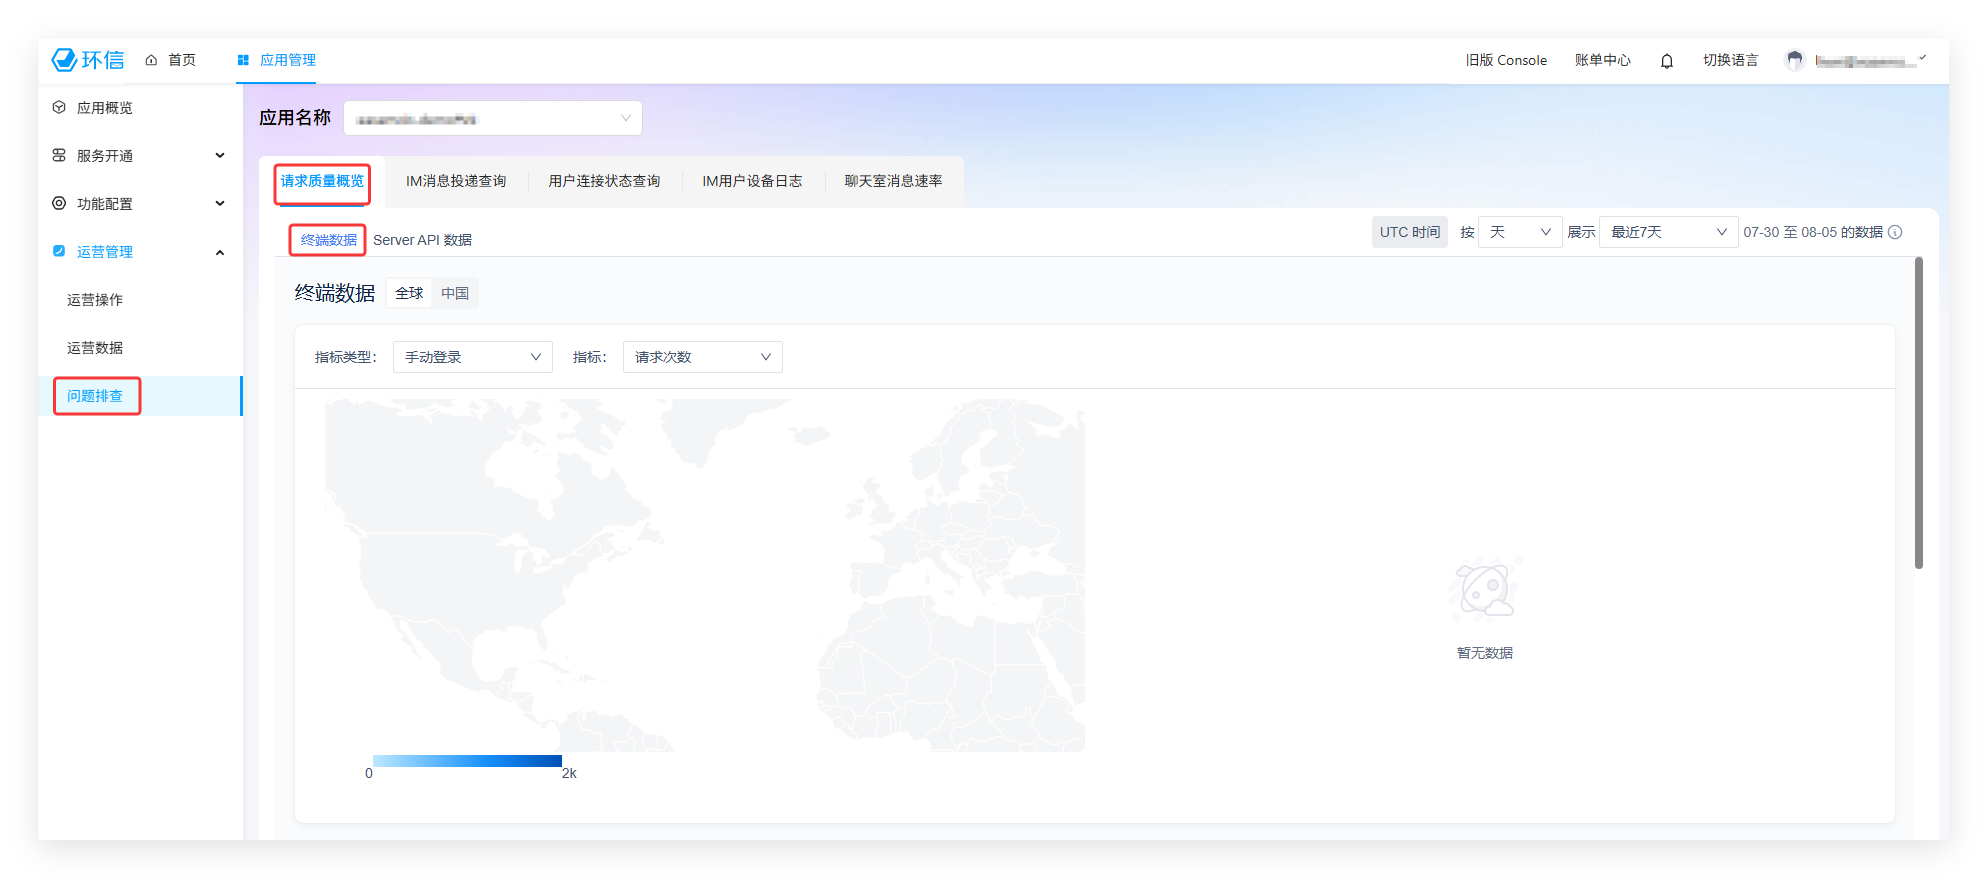Click the 应用名称 selection field
The width and height of the screenshot is (1987, 878).
click(x=492, y=118)
